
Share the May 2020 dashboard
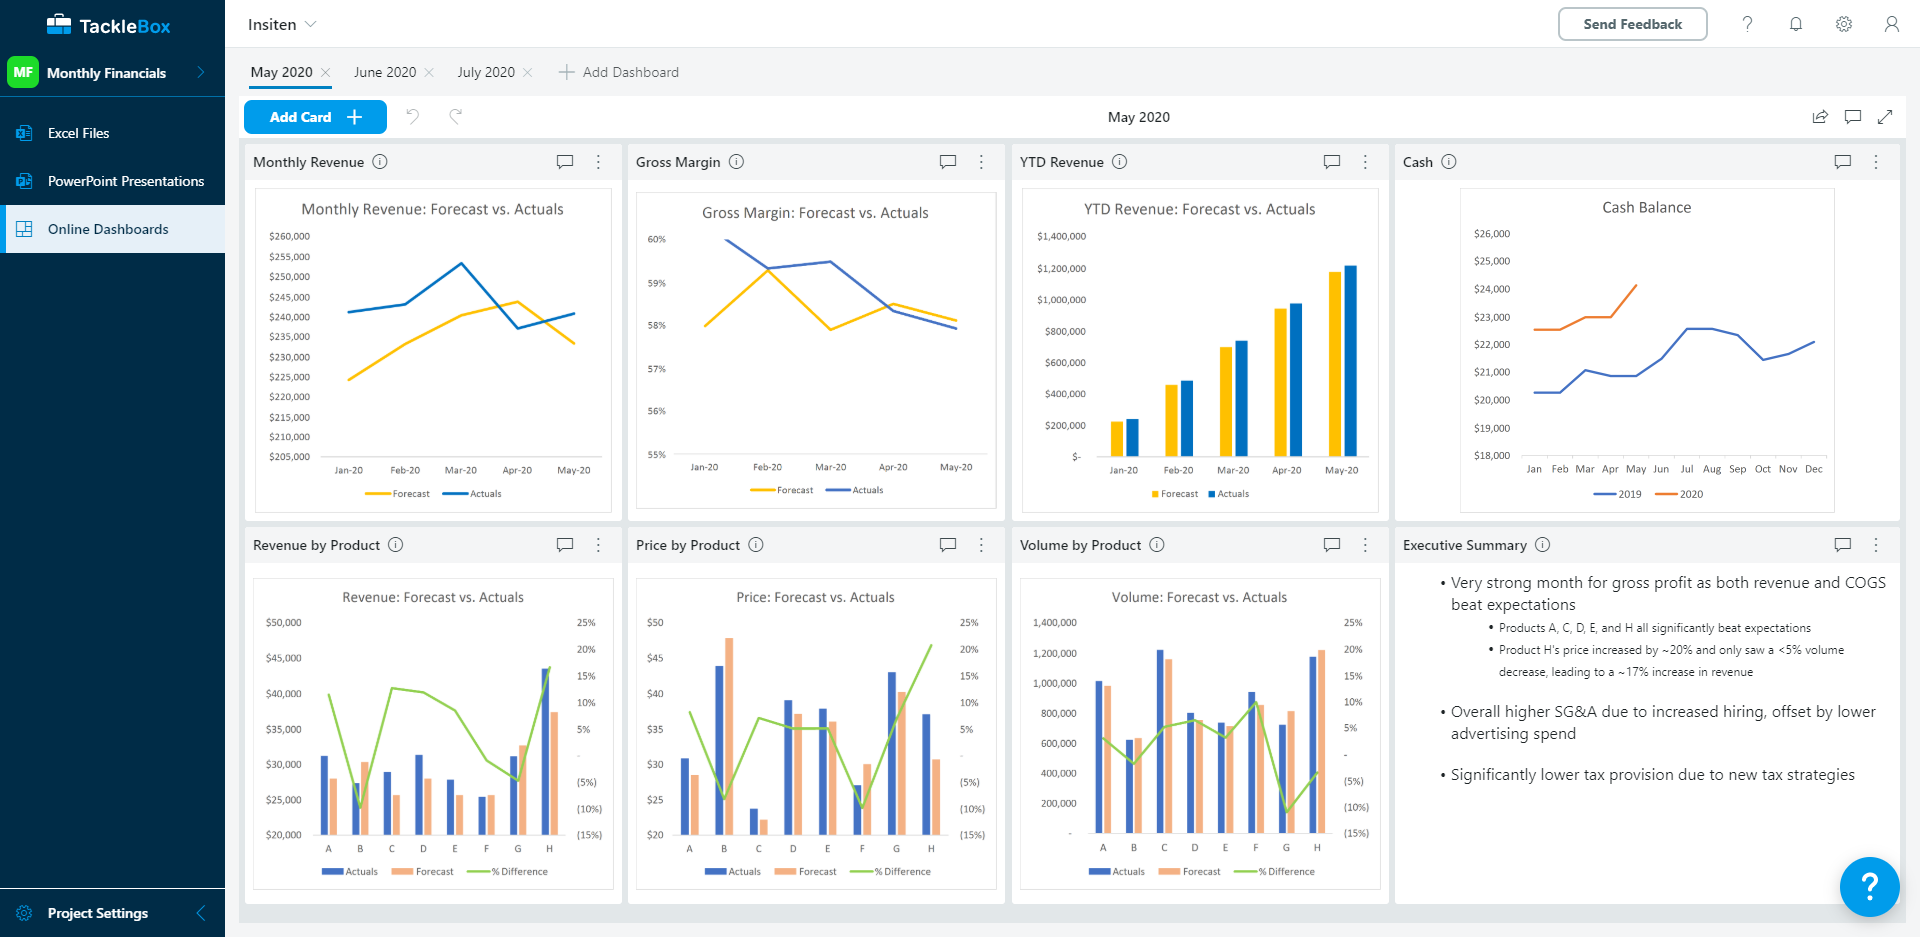pyautogui.click(x=1820, y=117)
